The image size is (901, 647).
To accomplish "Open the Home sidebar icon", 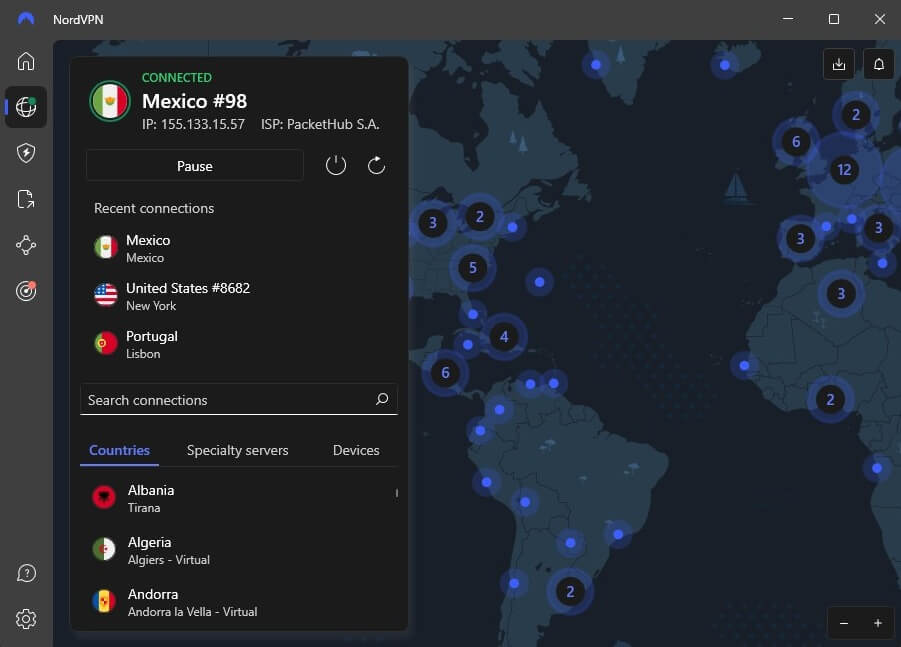I will (26, 61).
